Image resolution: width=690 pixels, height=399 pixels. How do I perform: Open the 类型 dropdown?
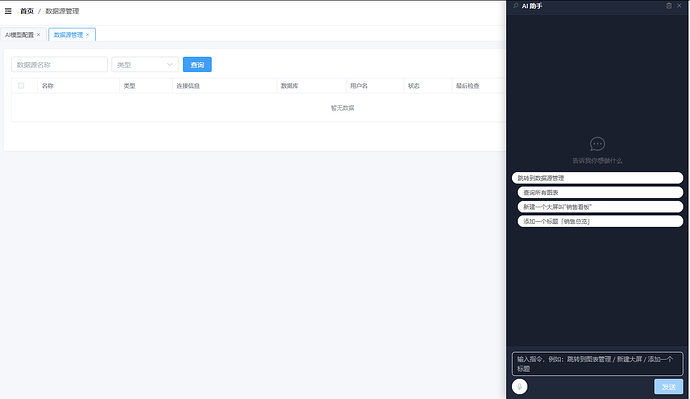click(145, 65)
